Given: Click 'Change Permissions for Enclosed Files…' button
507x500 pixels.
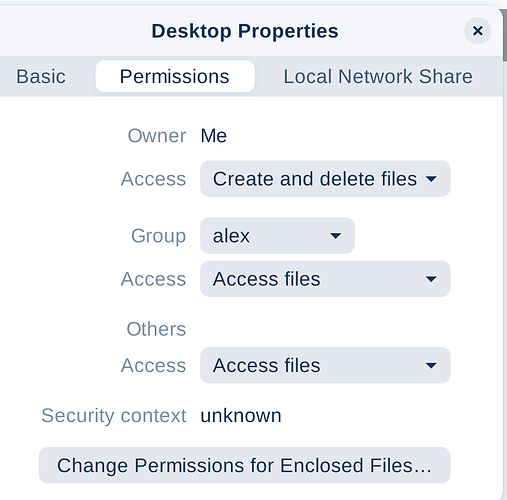Looking at the screenshot, I should 244,465.
